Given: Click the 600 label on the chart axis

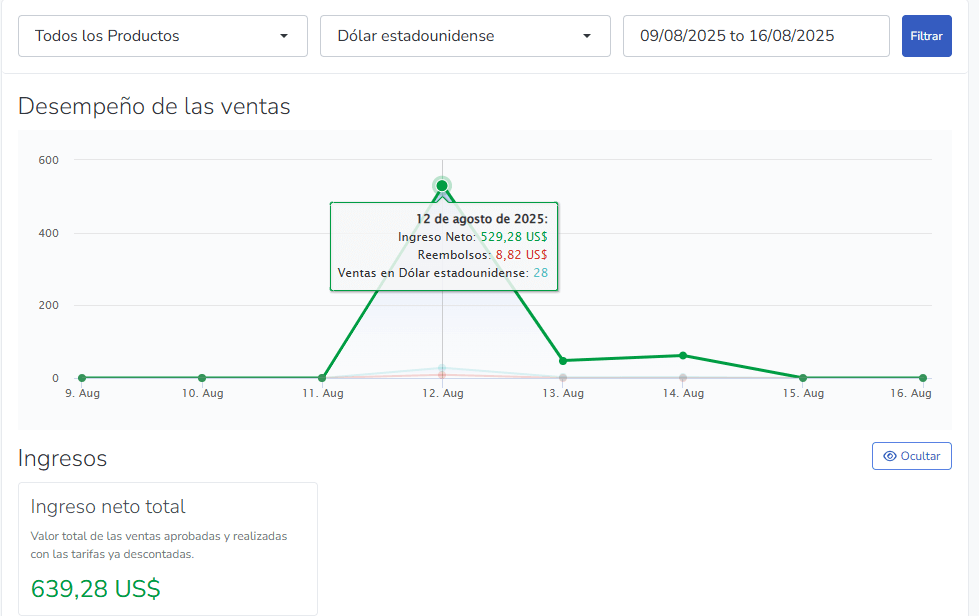Looking at the screenshot, I should point(48,160).
